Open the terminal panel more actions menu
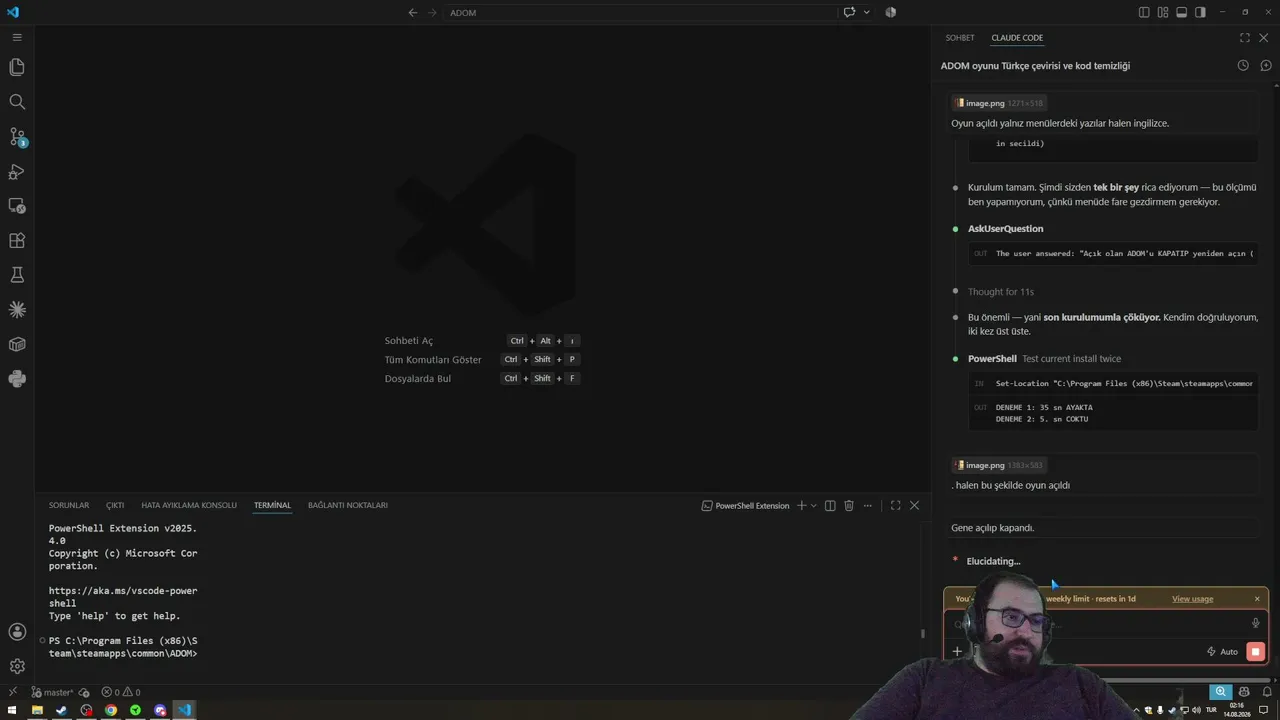This screenshot has height=720, width=1280. tap(868, 506)
